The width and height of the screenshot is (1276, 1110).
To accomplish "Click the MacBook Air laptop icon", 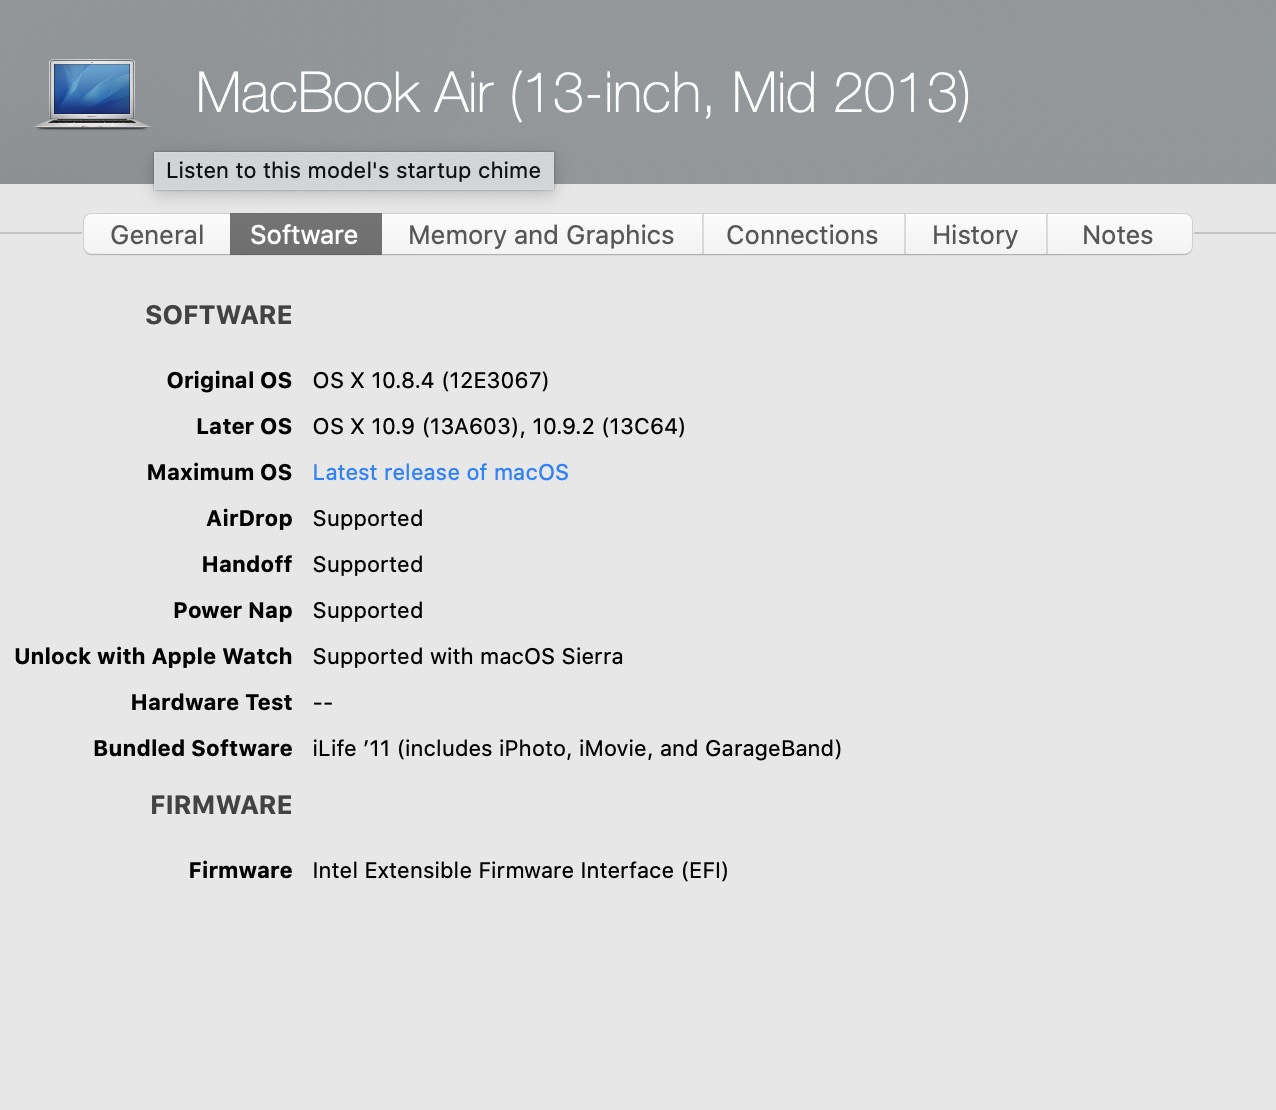I will click(92, 94).
